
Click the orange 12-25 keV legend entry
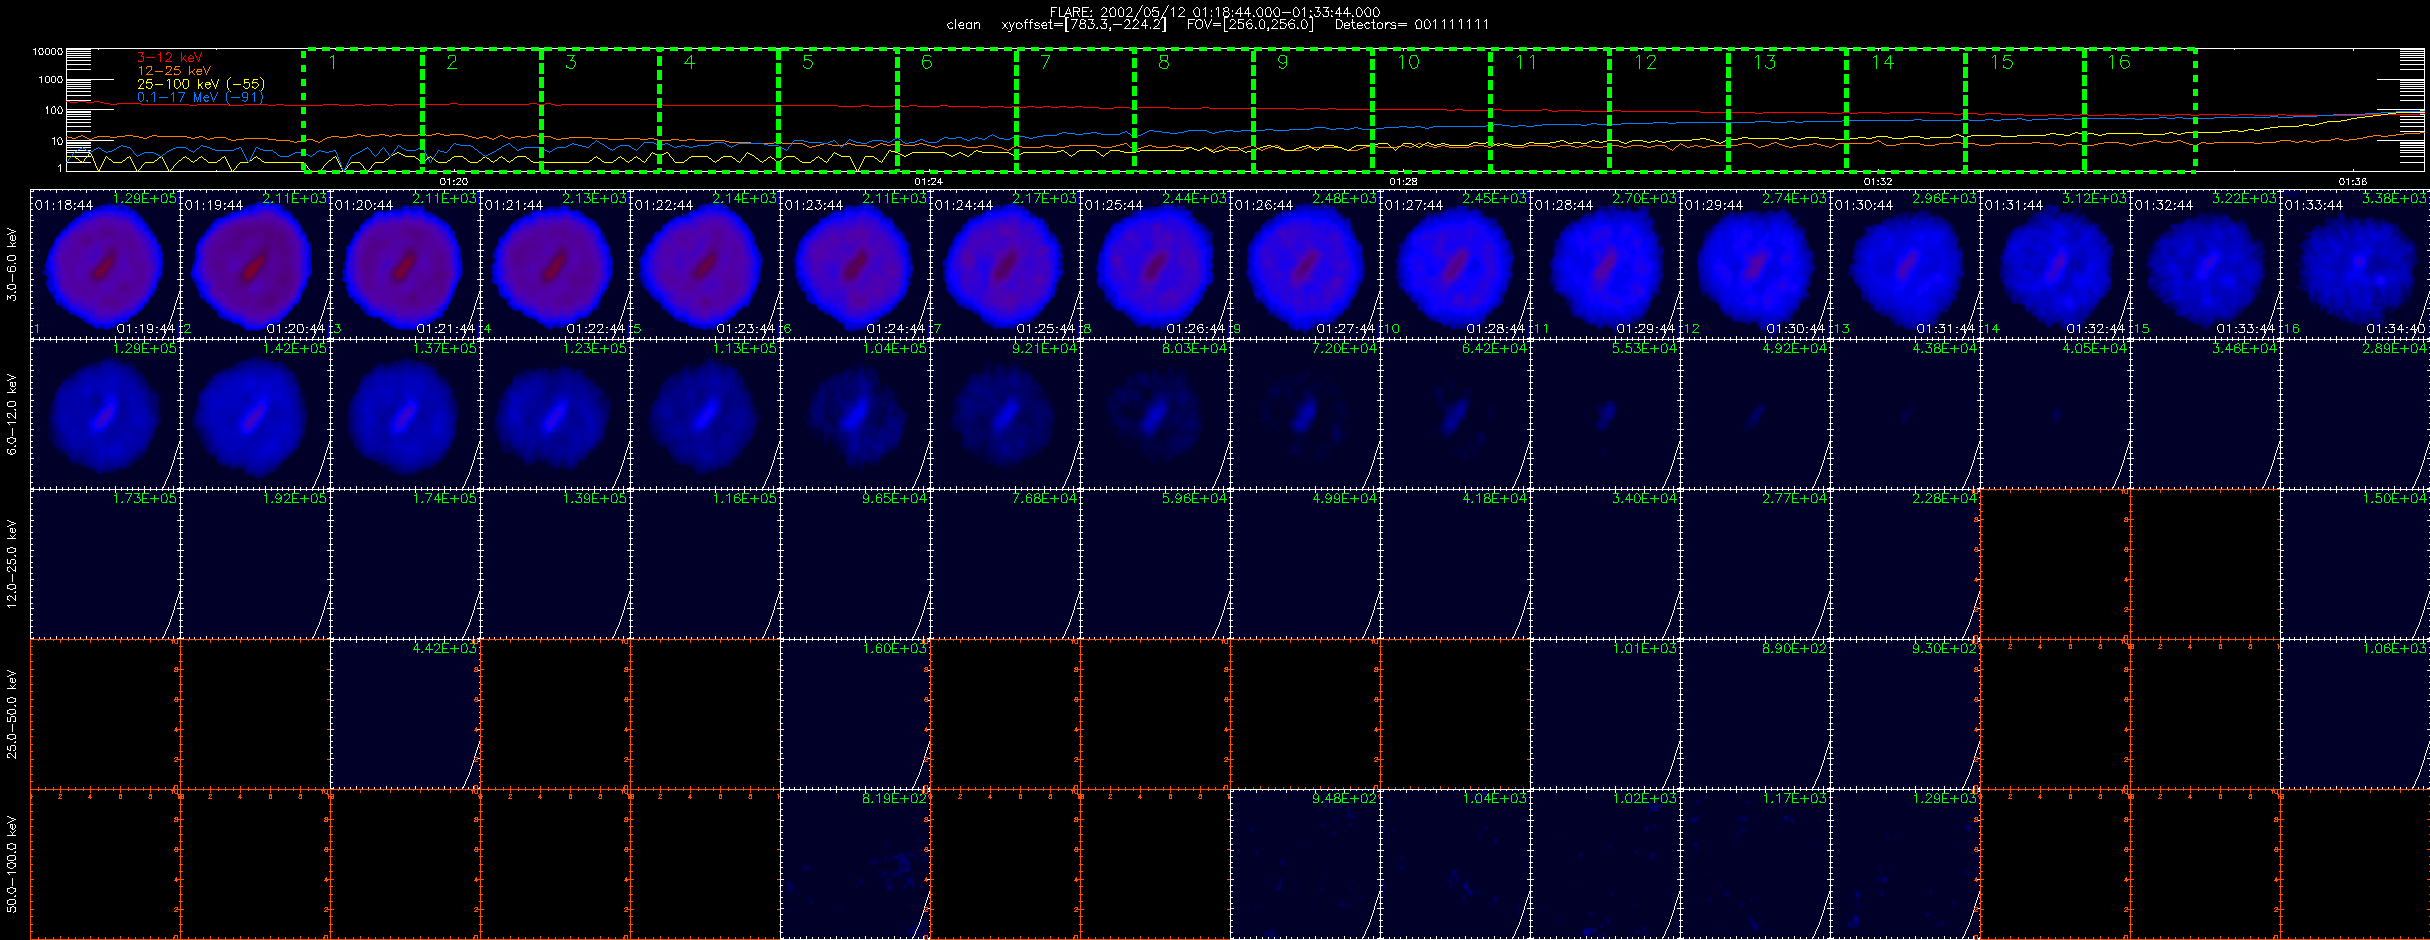pos(174,71)
